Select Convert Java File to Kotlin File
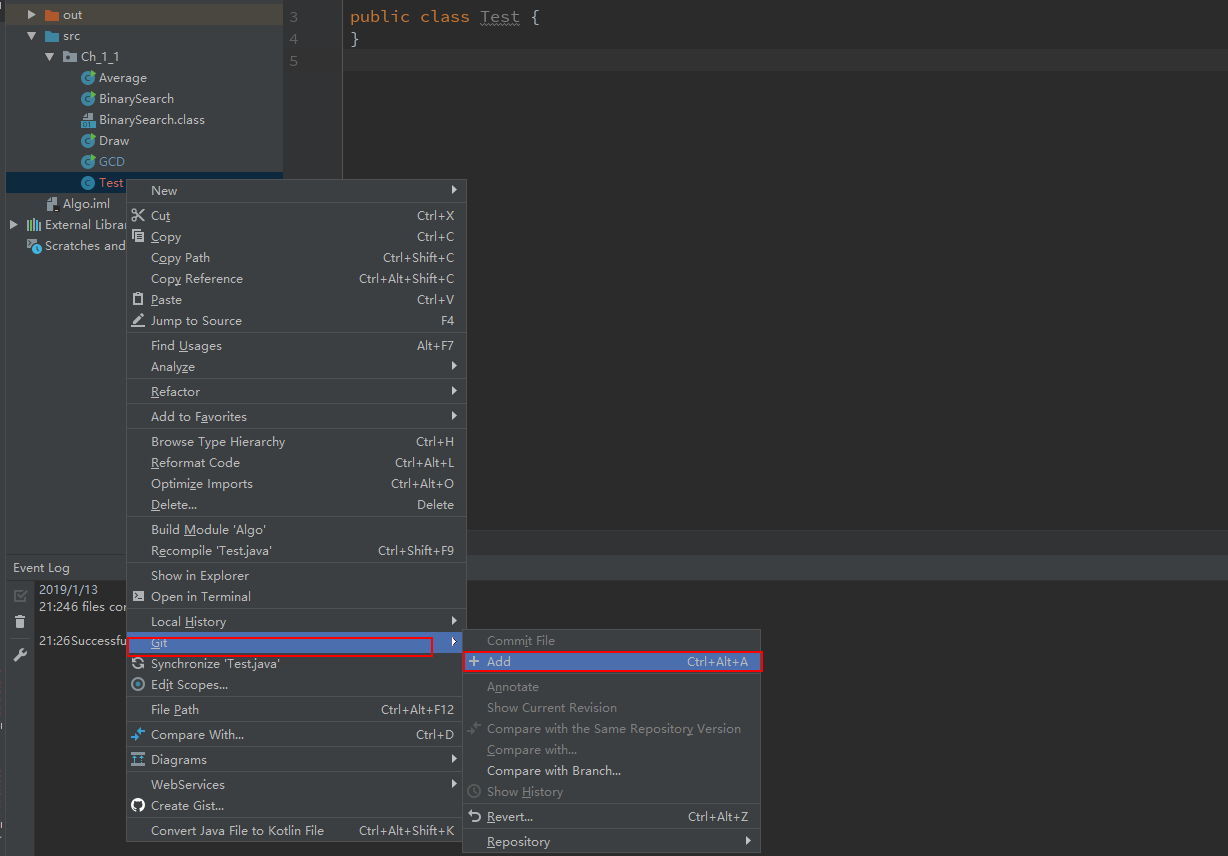Image resolution: width=1228 pixels, height=856 pixels. coord(237,831)
